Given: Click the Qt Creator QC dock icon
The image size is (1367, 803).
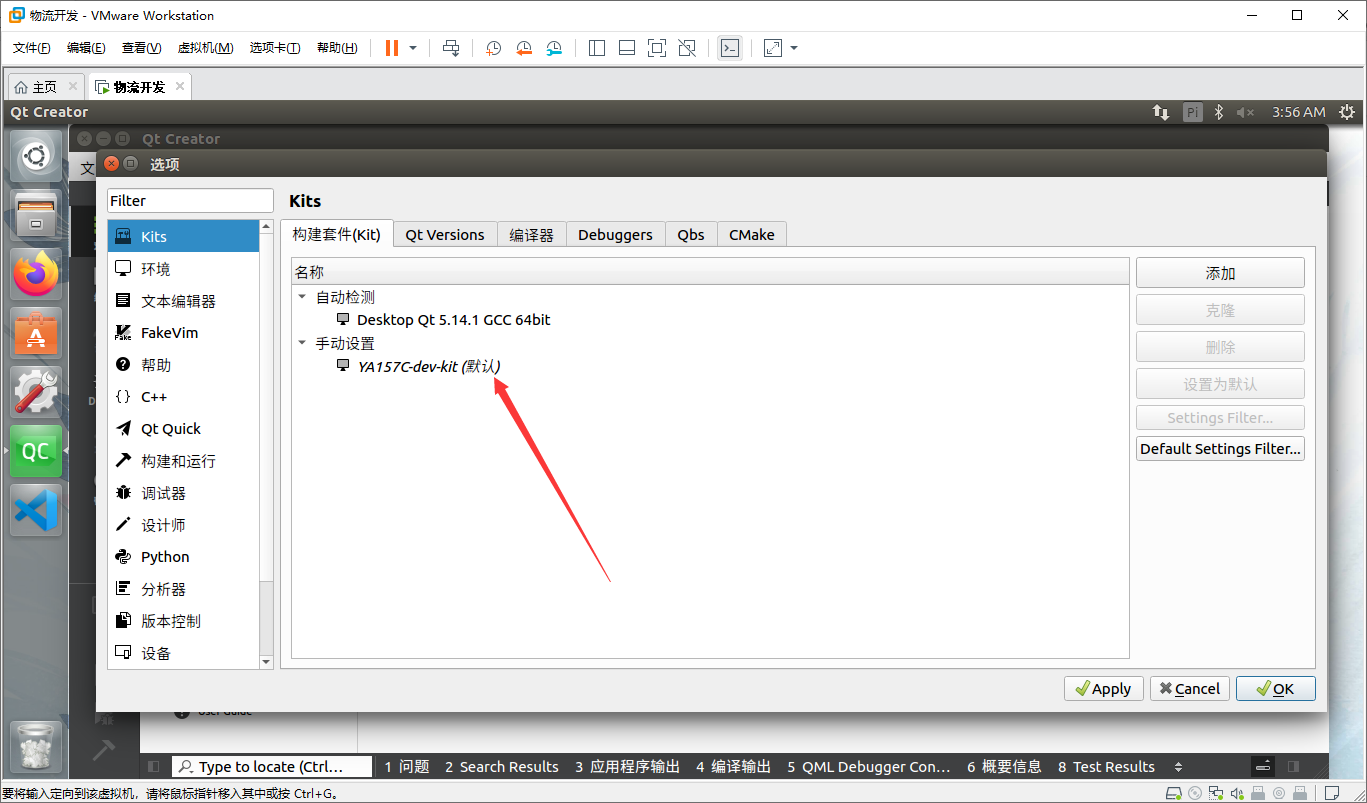Looking at the screenshot, I should tap(36, 450).
